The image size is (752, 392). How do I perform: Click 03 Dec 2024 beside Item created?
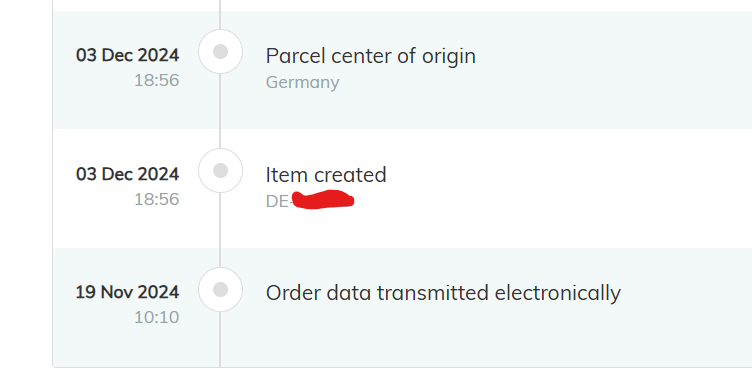click(128, 174)
